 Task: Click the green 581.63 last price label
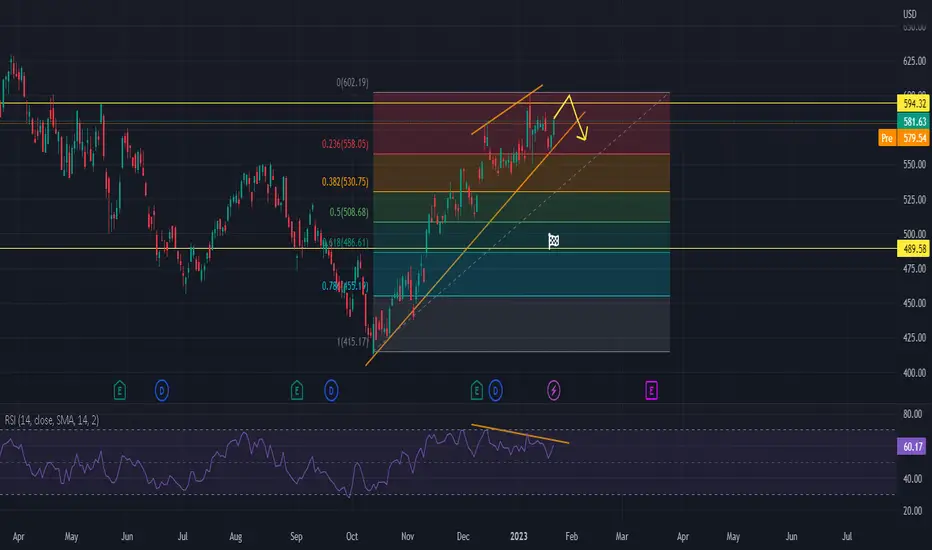click(914, 121)
